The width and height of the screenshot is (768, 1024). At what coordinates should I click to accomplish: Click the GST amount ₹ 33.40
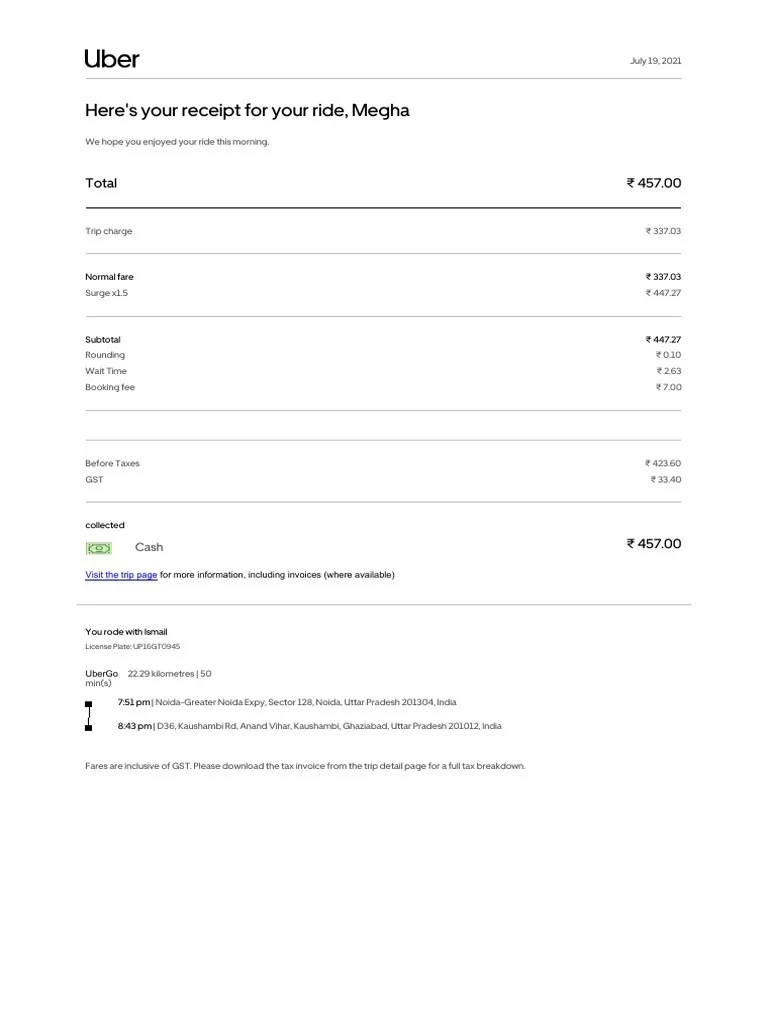coord(665,480)
